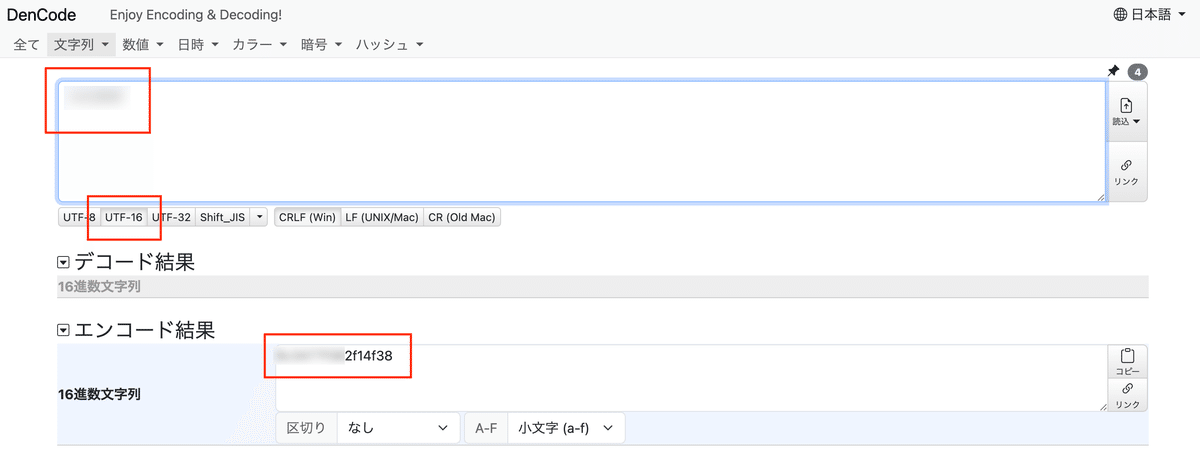Open the ハッシュ dropdown menu

391,45
